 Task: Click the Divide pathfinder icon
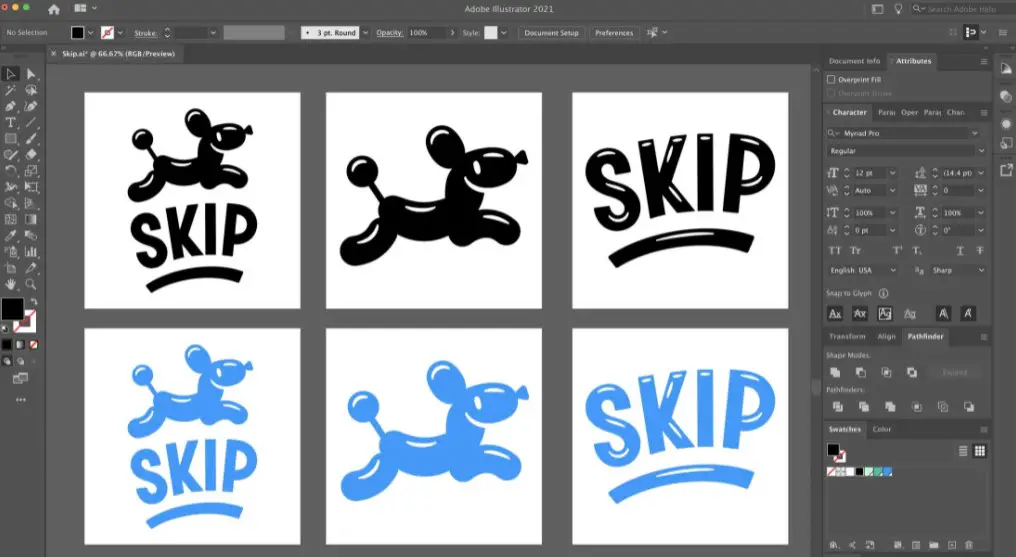[837, 407]
